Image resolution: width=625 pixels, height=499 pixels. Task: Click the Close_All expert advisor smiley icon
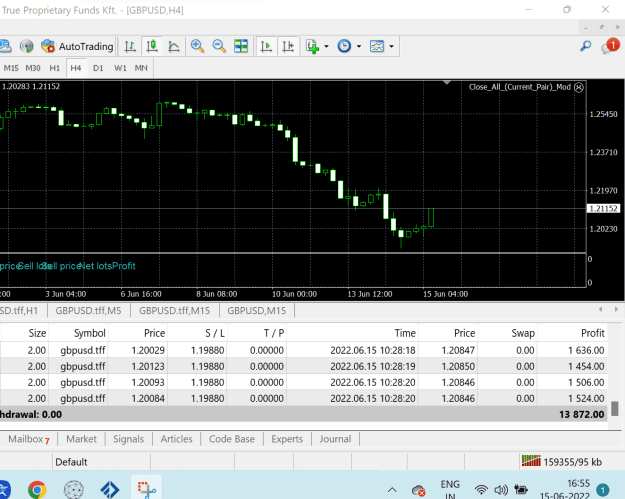tap(579, 87)
